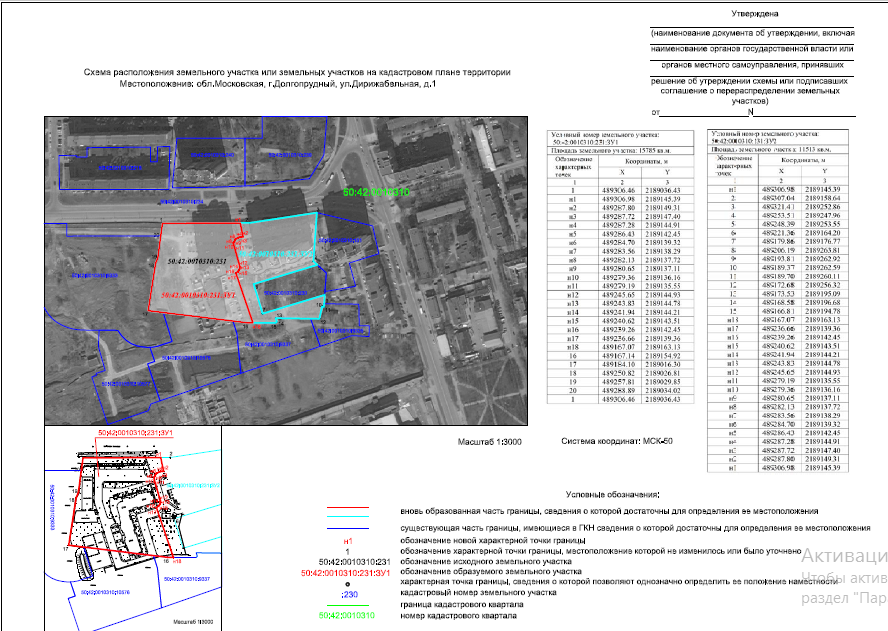Viewport: 888px width, 631px height.
Task: Click legend text 'граница кадастрового квартала'
Action: (462, 604)
